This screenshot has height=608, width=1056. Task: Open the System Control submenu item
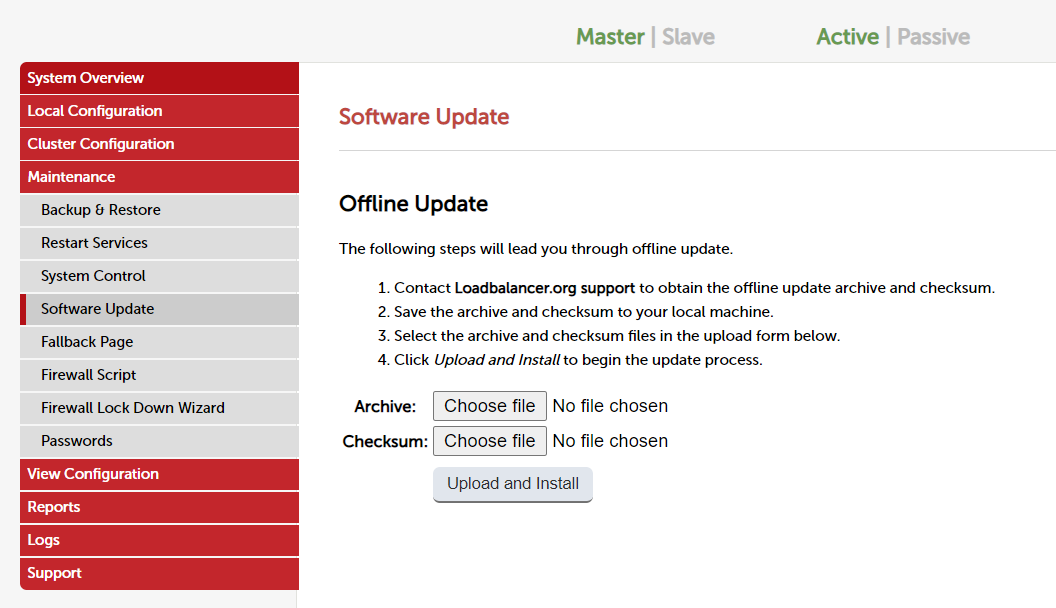[160, 276]
